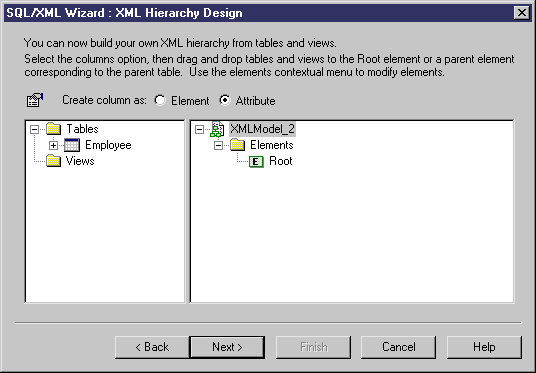
Task: Click the Employee table icon
Action: [x=72, y=145]
